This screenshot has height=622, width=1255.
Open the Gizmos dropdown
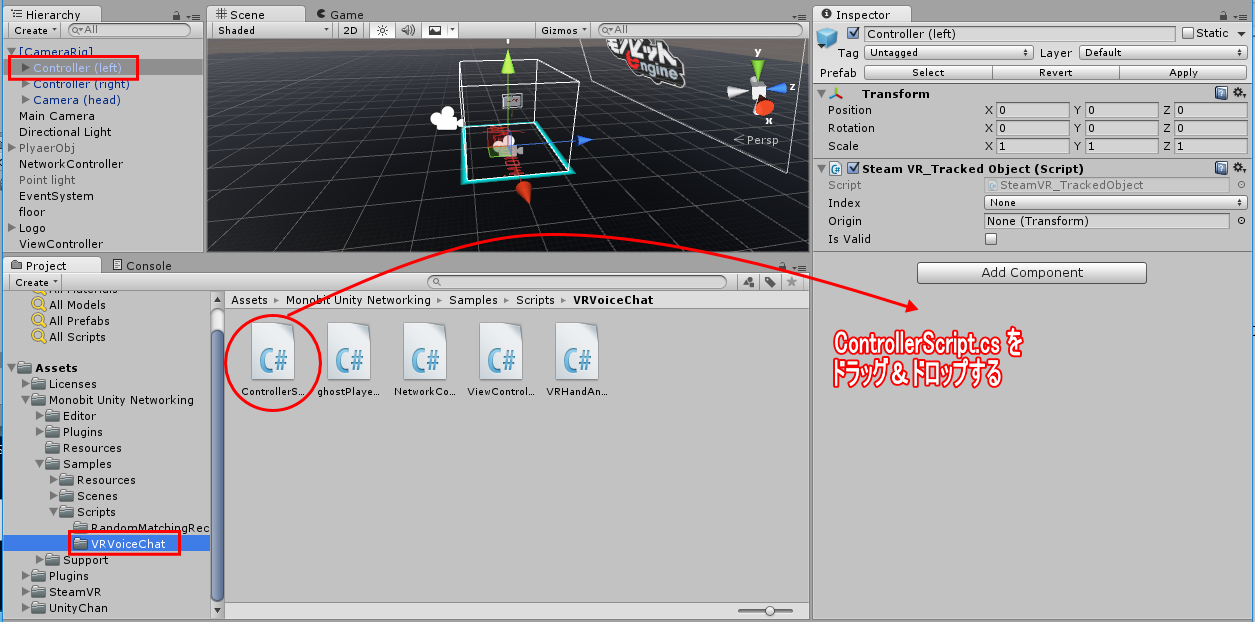[563, 30]
